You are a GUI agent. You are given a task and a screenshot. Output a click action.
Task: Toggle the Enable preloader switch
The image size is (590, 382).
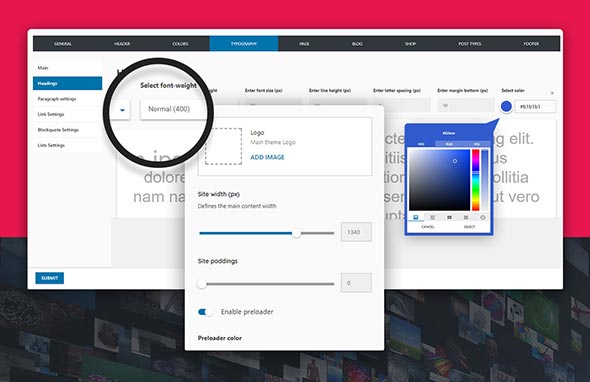(x=205, y=312)
